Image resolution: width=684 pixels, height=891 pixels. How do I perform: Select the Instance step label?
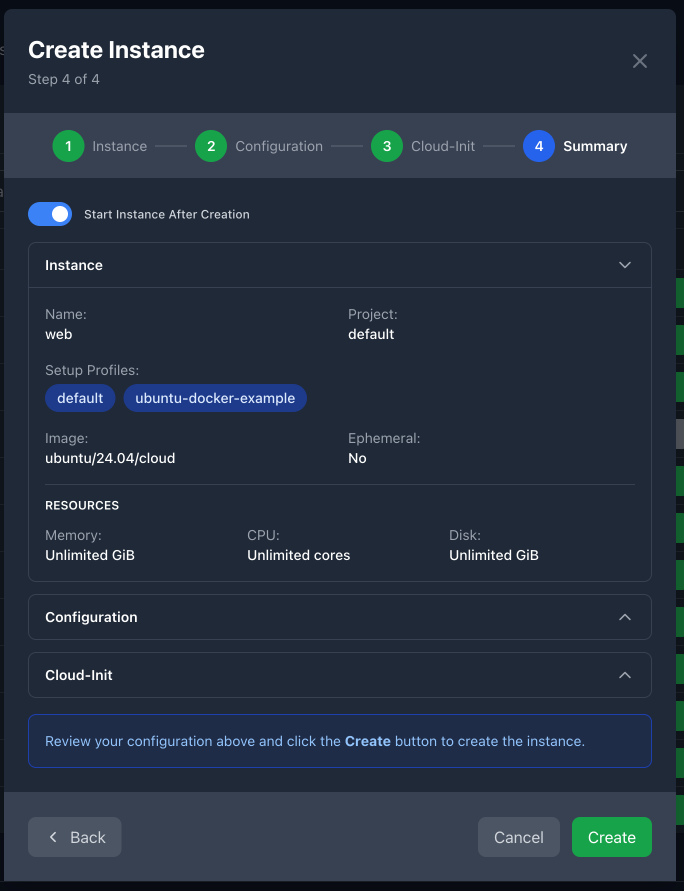(x=117, y=146)
